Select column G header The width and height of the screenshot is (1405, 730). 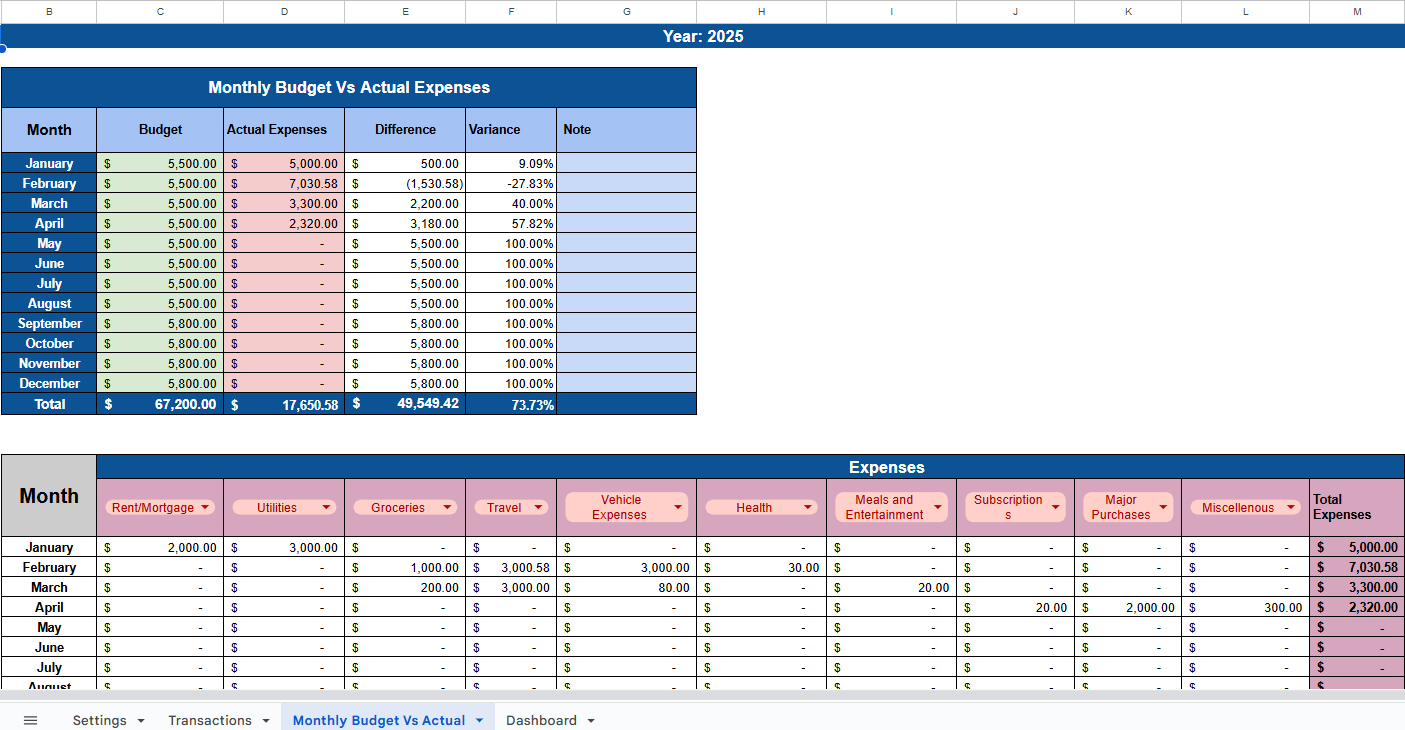[626, 11]
